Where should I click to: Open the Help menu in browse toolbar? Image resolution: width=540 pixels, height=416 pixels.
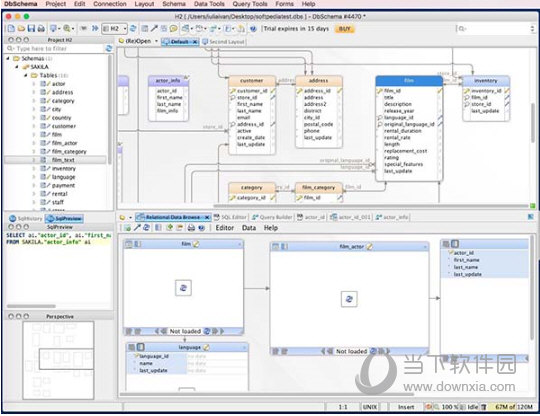[271, 228]
